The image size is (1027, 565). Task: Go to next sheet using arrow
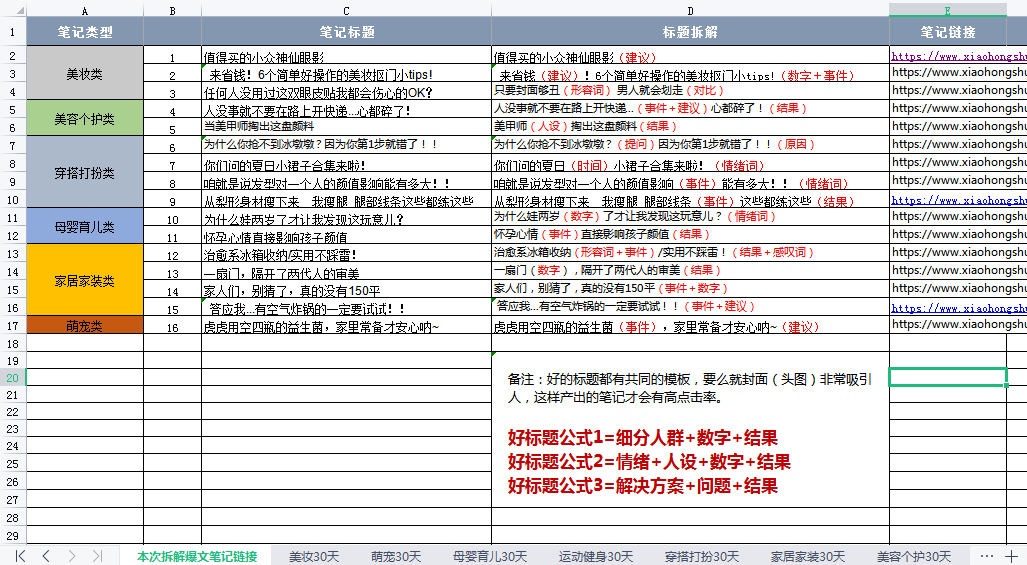tap(71, 556)
